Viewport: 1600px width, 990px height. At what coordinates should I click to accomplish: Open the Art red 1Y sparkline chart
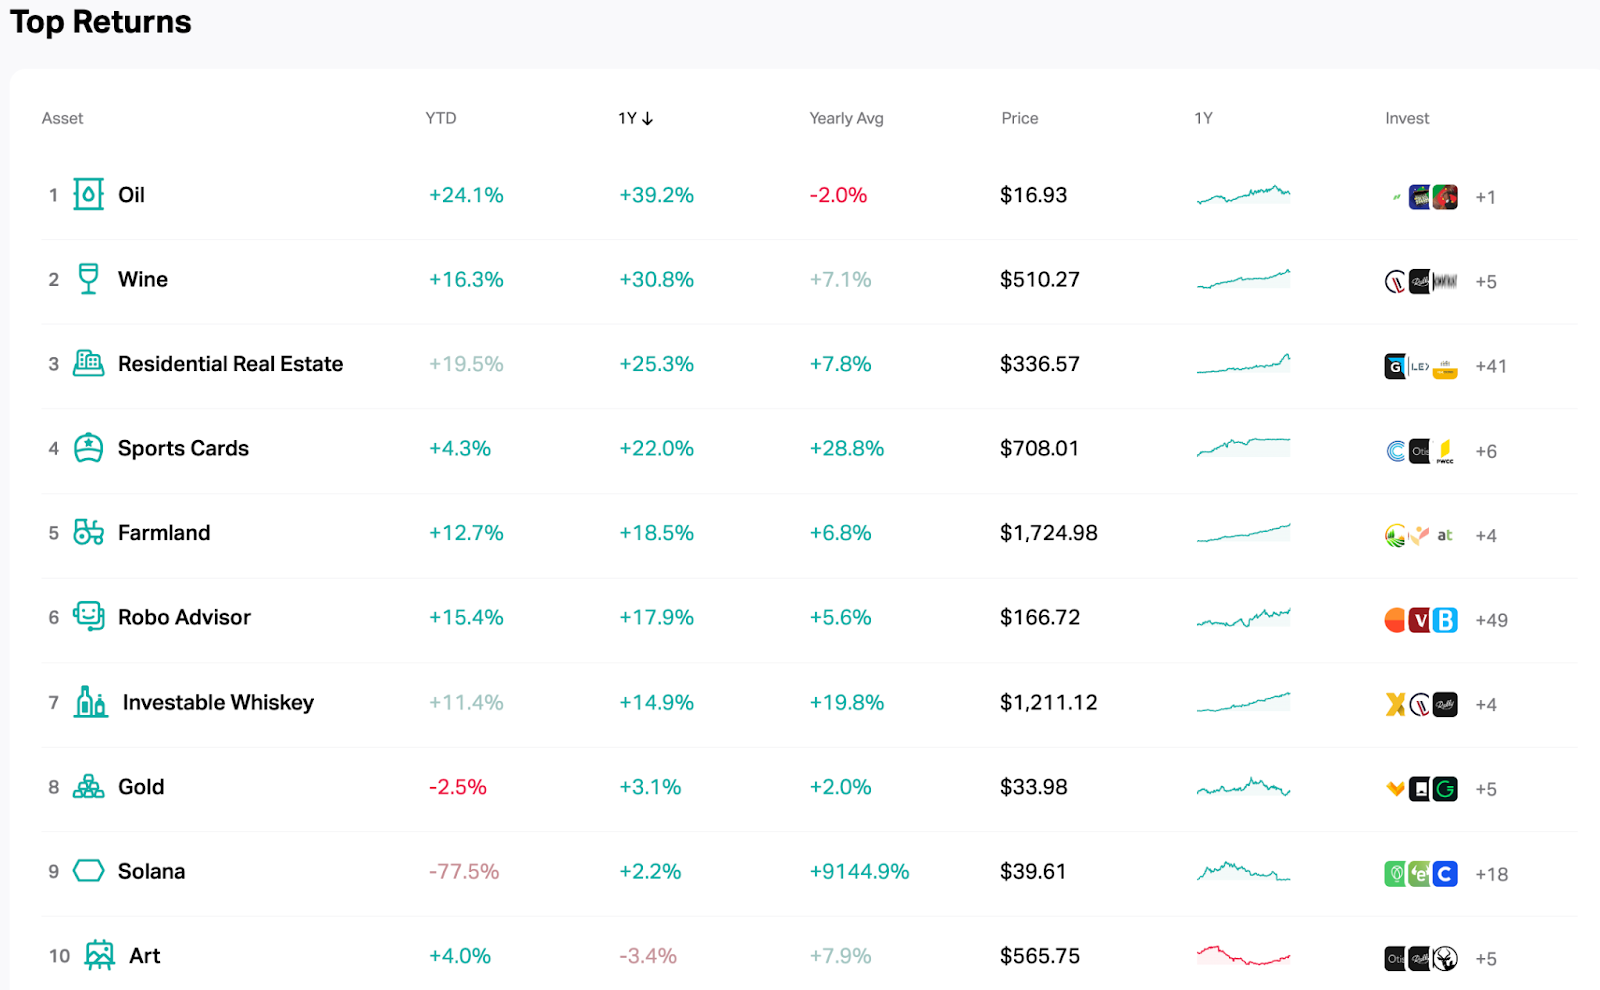click(1243, 956)
